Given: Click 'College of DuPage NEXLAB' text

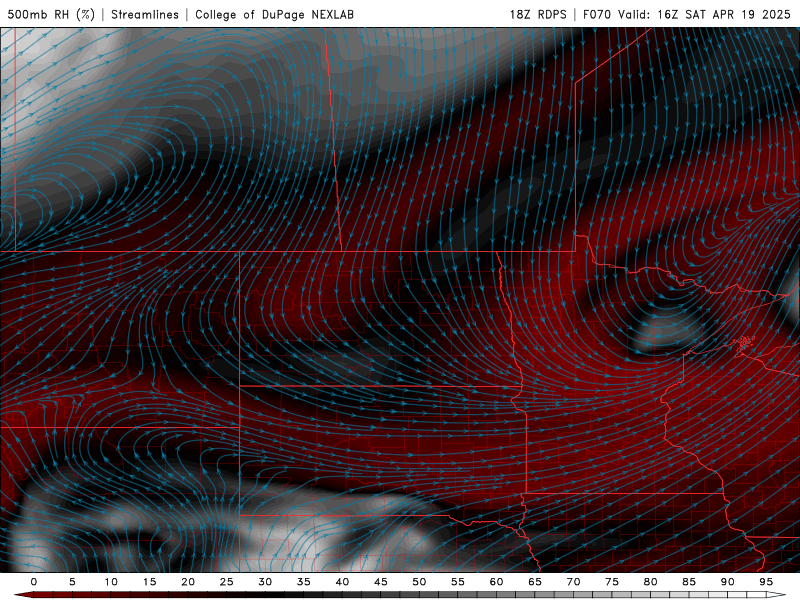Looking at the screenshot, I should coord(274,14).
